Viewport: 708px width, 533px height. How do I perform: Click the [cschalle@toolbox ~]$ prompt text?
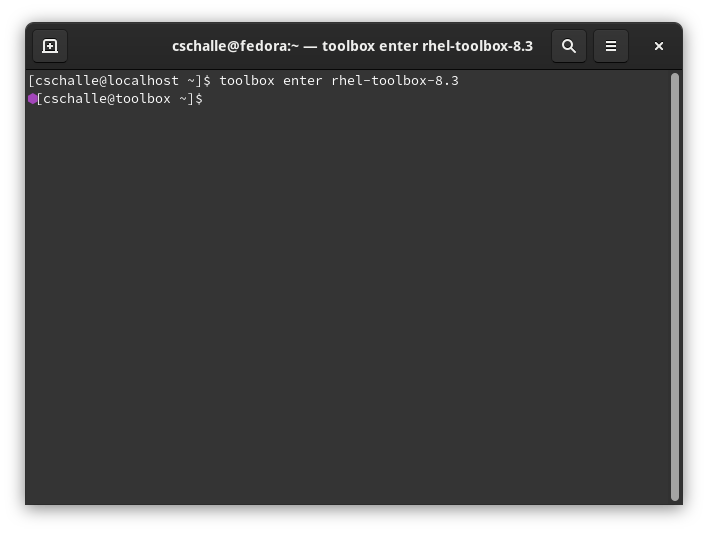pos(119,99)
